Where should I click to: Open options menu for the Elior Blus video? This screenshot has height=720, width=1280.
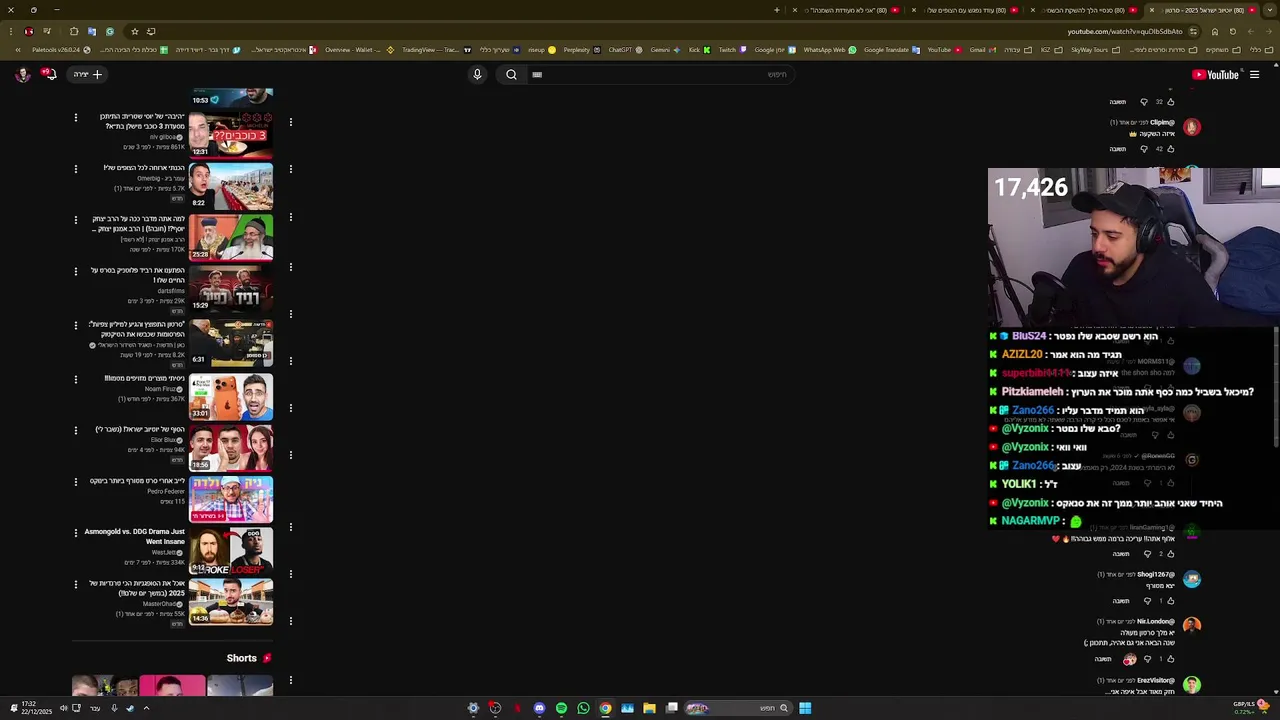pos(75,430)
